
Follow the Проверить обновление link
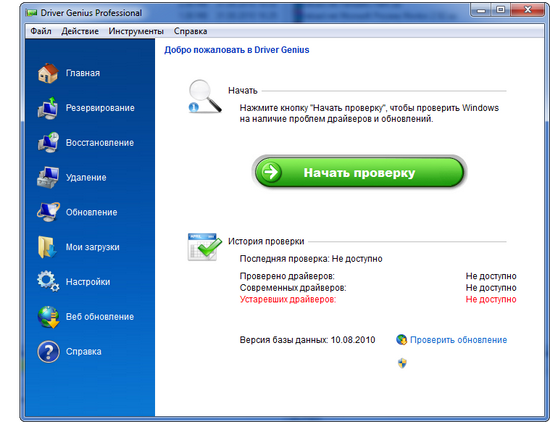(x=458, y=340)
